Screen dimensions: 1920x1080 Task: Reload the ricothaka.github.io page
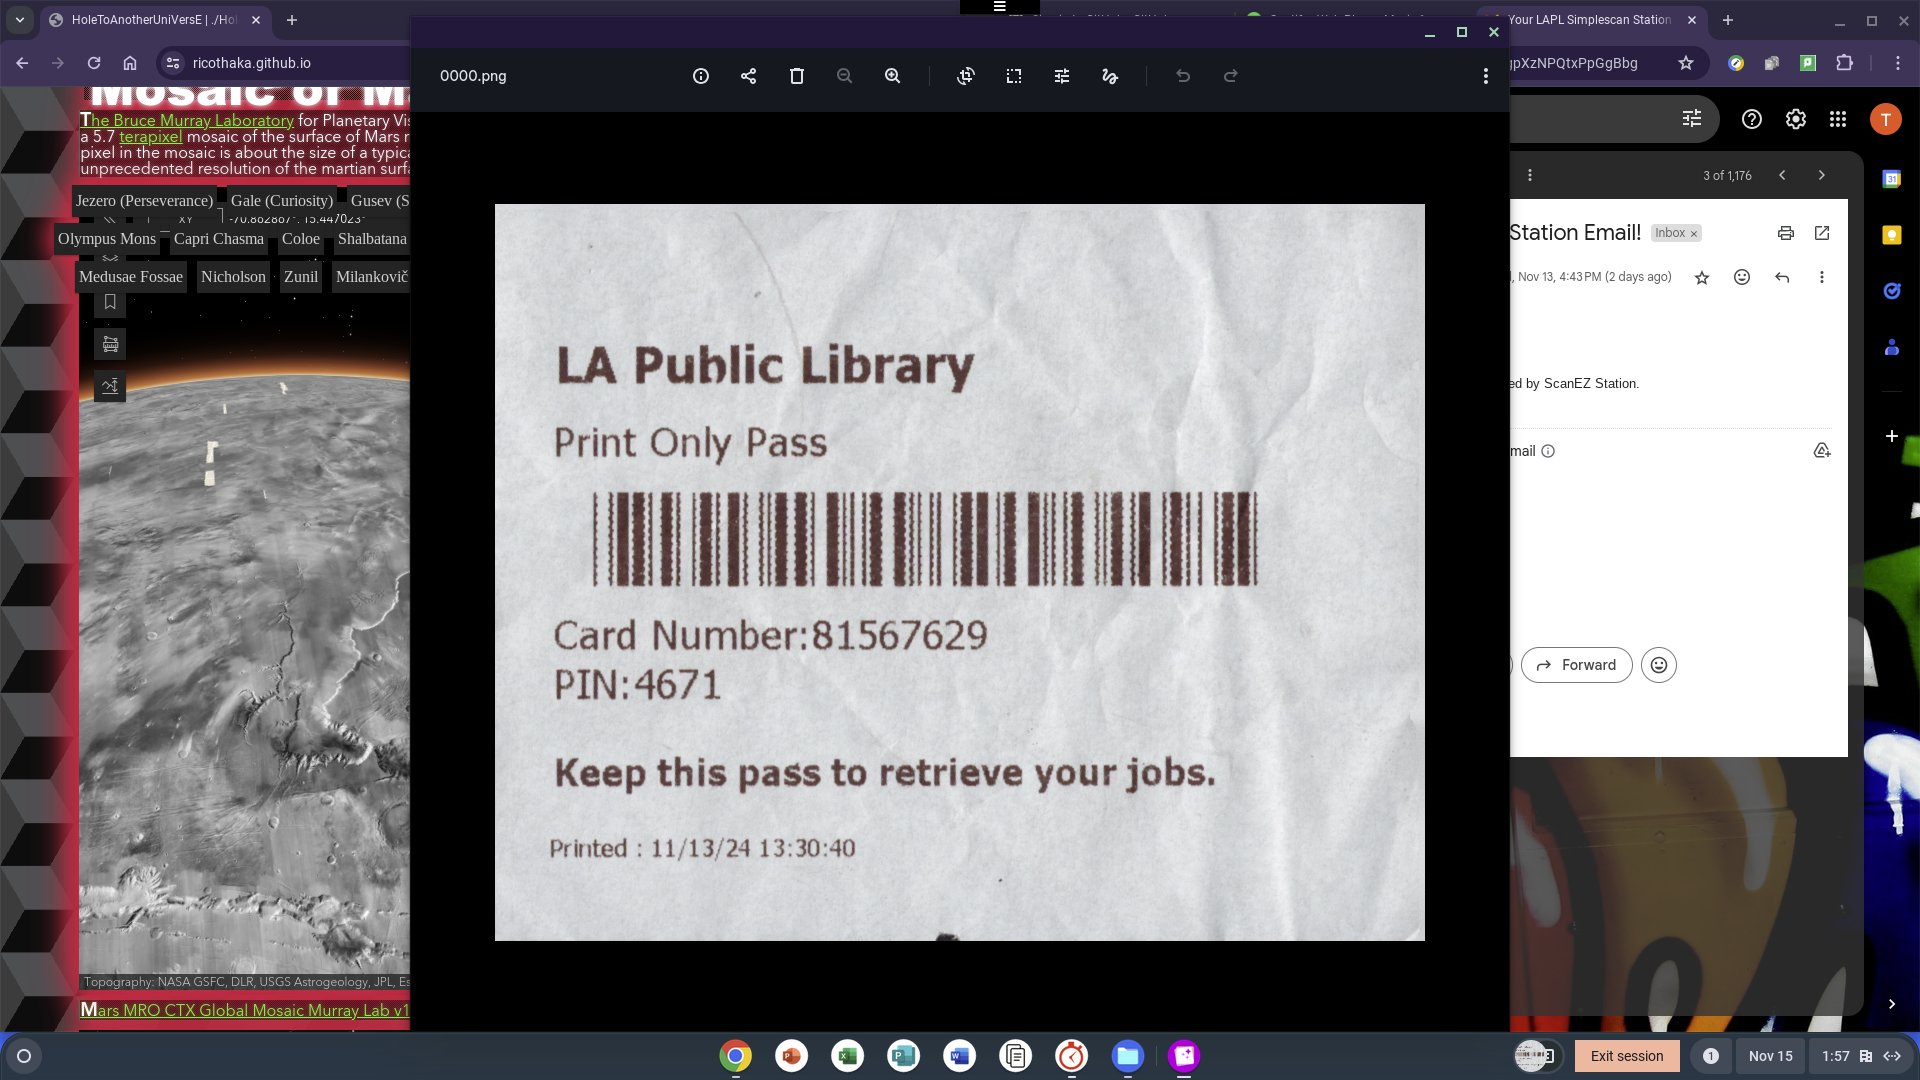coord(94,63)
